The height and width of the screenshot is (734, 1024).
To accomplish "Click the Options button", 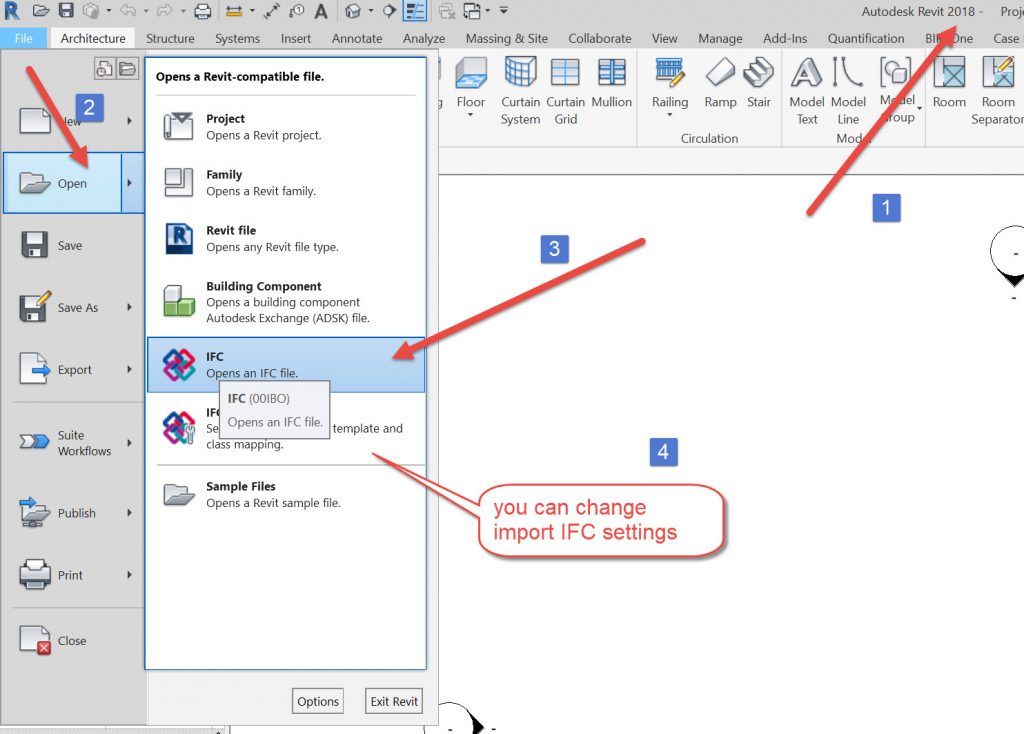I will (x=318, y=701).
